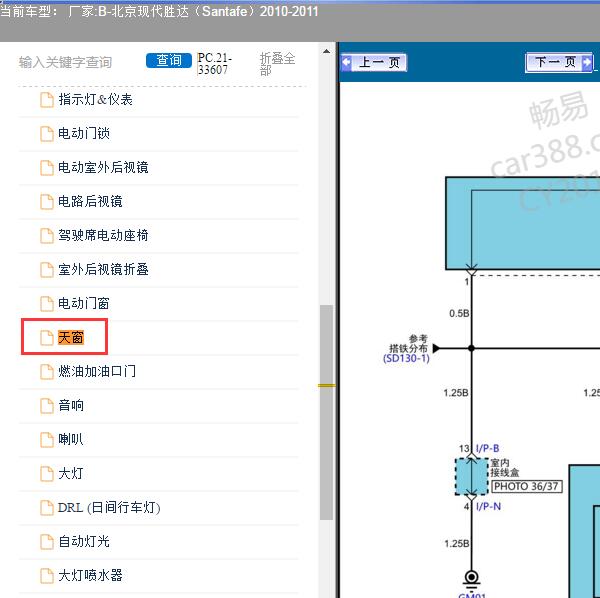
Task: Go to previous page with 上一页
Action: point(374,62)
